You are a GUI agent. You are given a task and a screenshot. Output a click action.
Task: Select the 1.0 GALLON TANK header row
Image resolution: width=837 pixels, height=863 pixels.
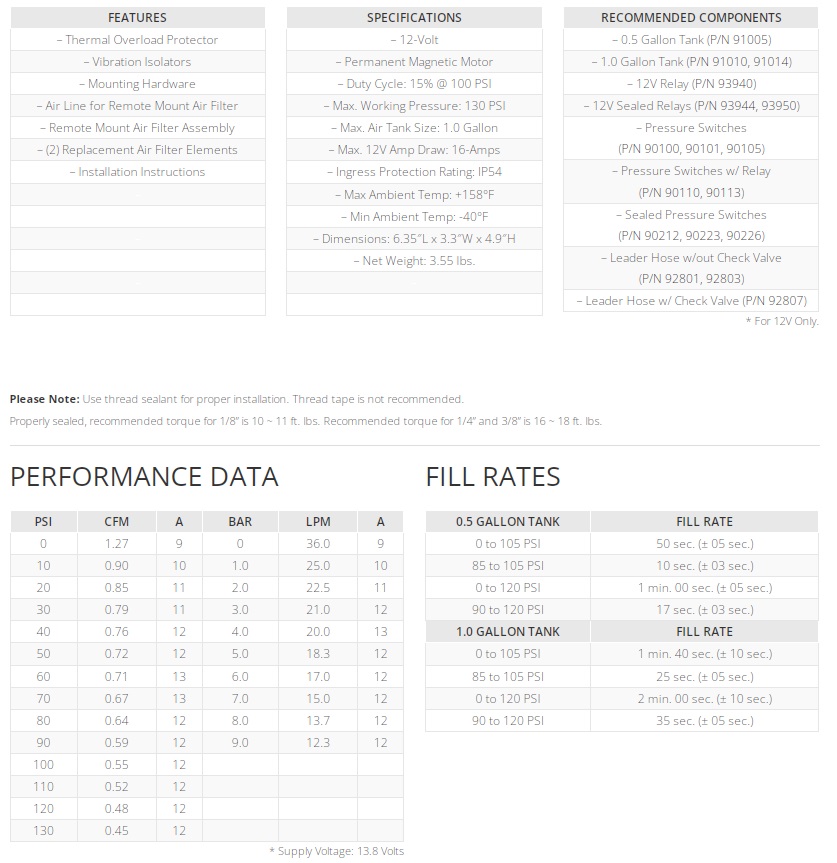508,632
